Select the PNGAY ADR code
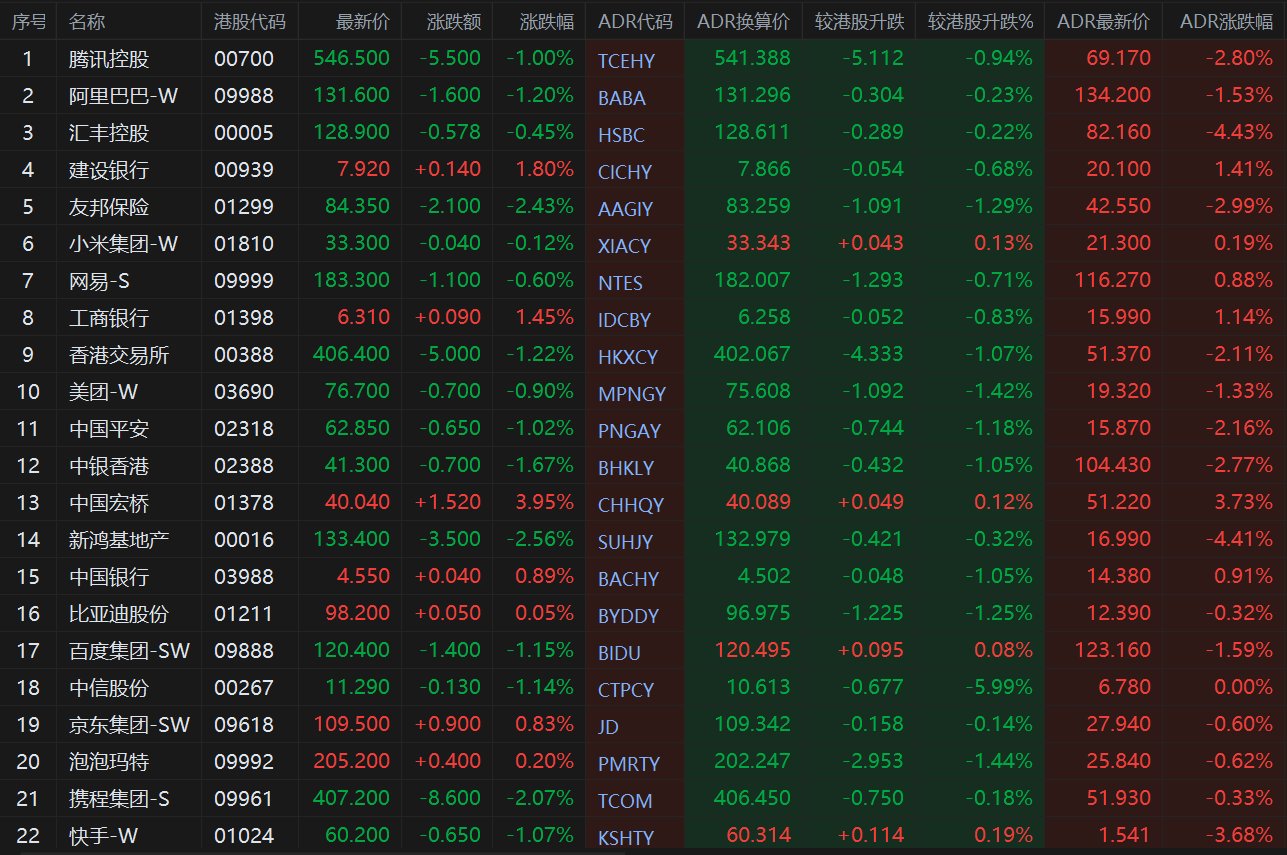The width and height of the screenshot is (1287, 855). (x=629, y=431)
